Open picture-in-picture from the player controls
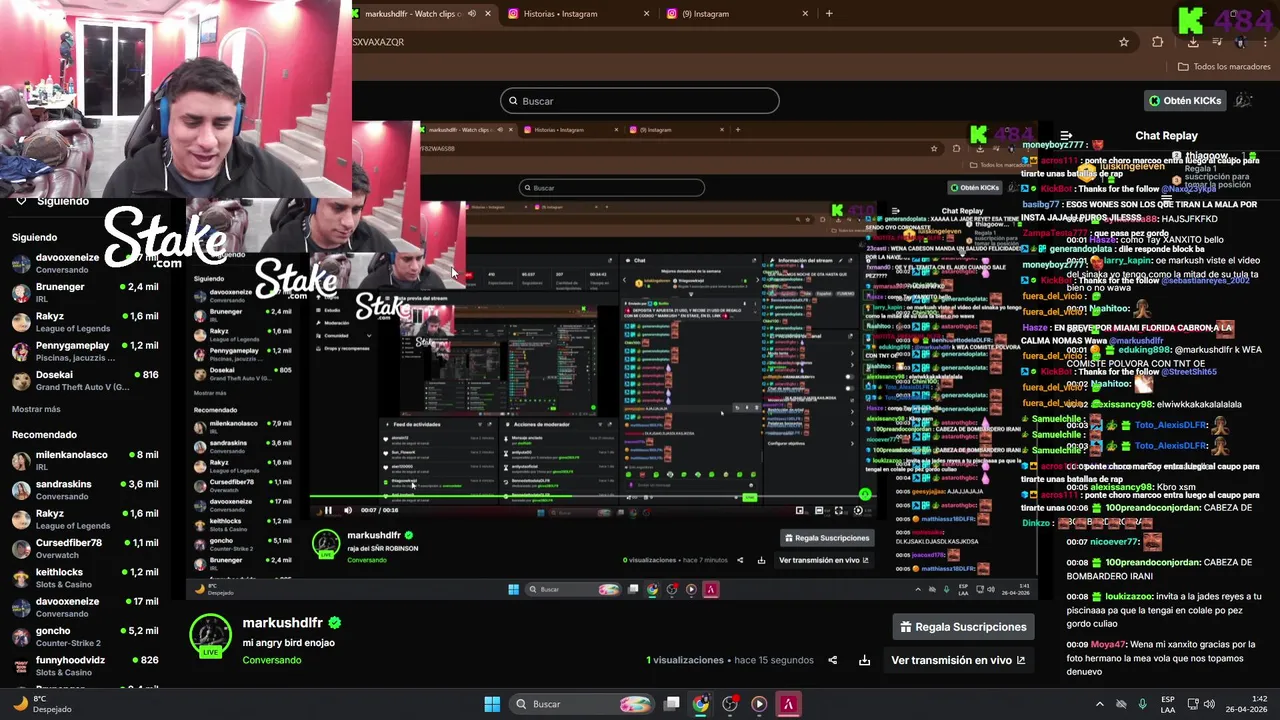 coord(799,510)
